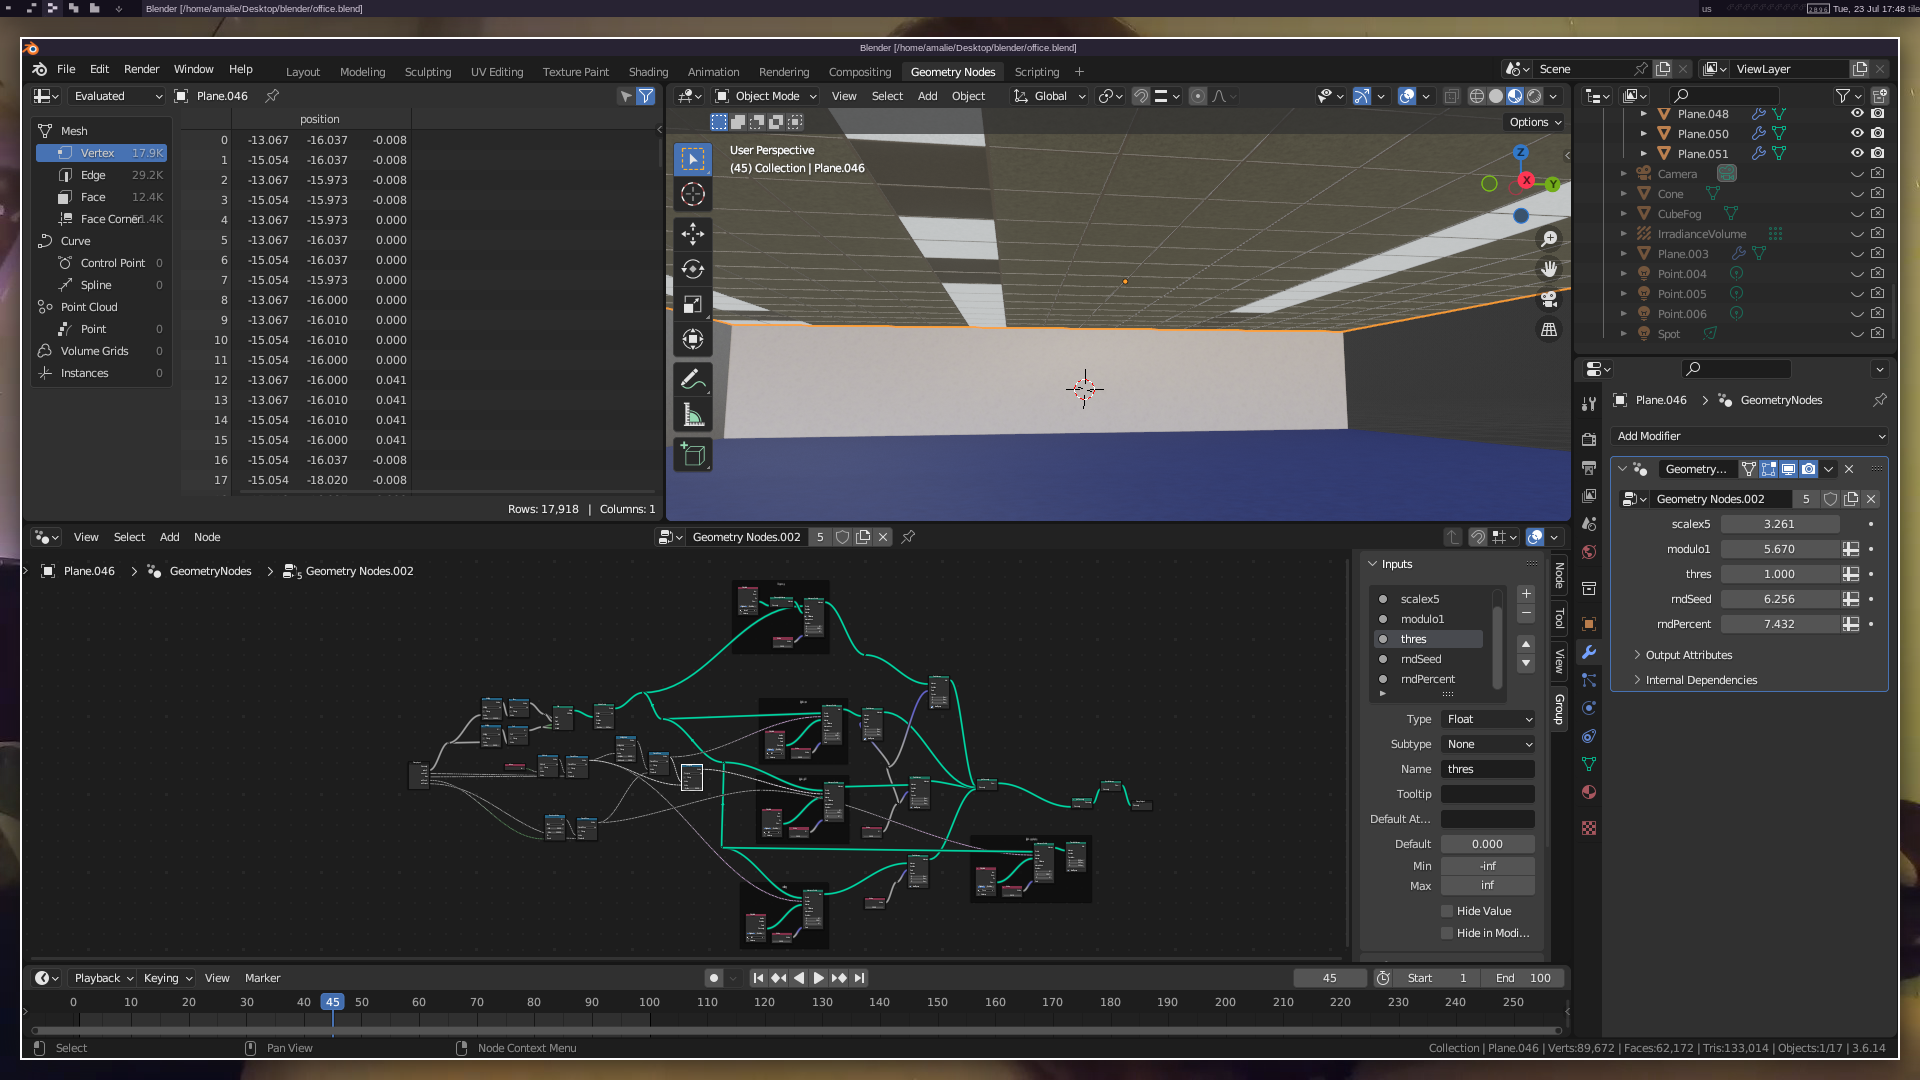The image size is (1920, 1080).
Task: Open Modifier properties wrench tab
Action: (x=1589, y=652)
